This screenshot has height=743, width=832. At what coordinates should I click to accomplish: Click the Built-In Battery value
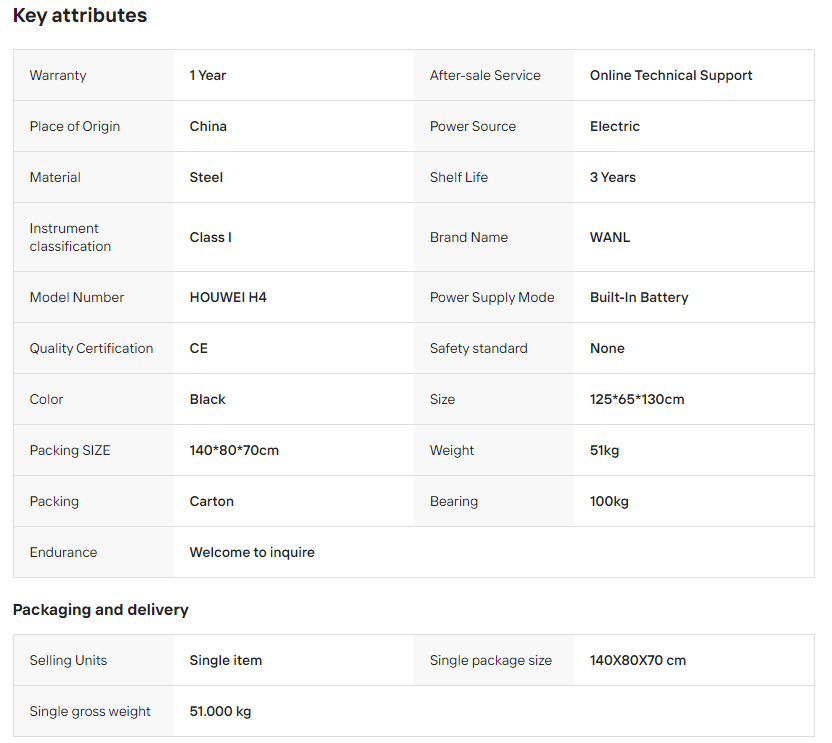639,297
